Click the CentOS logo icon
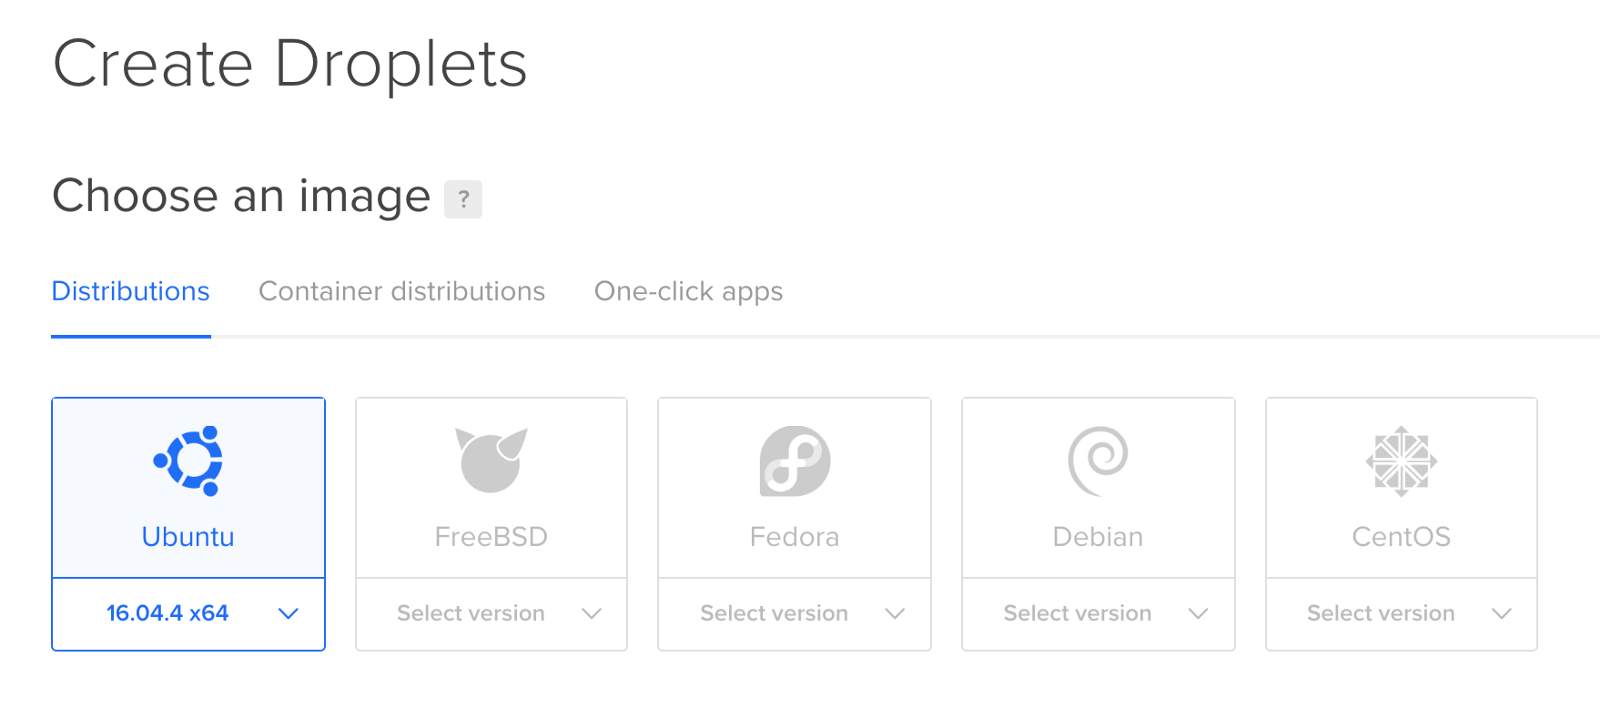 (x=1401, y=461)
